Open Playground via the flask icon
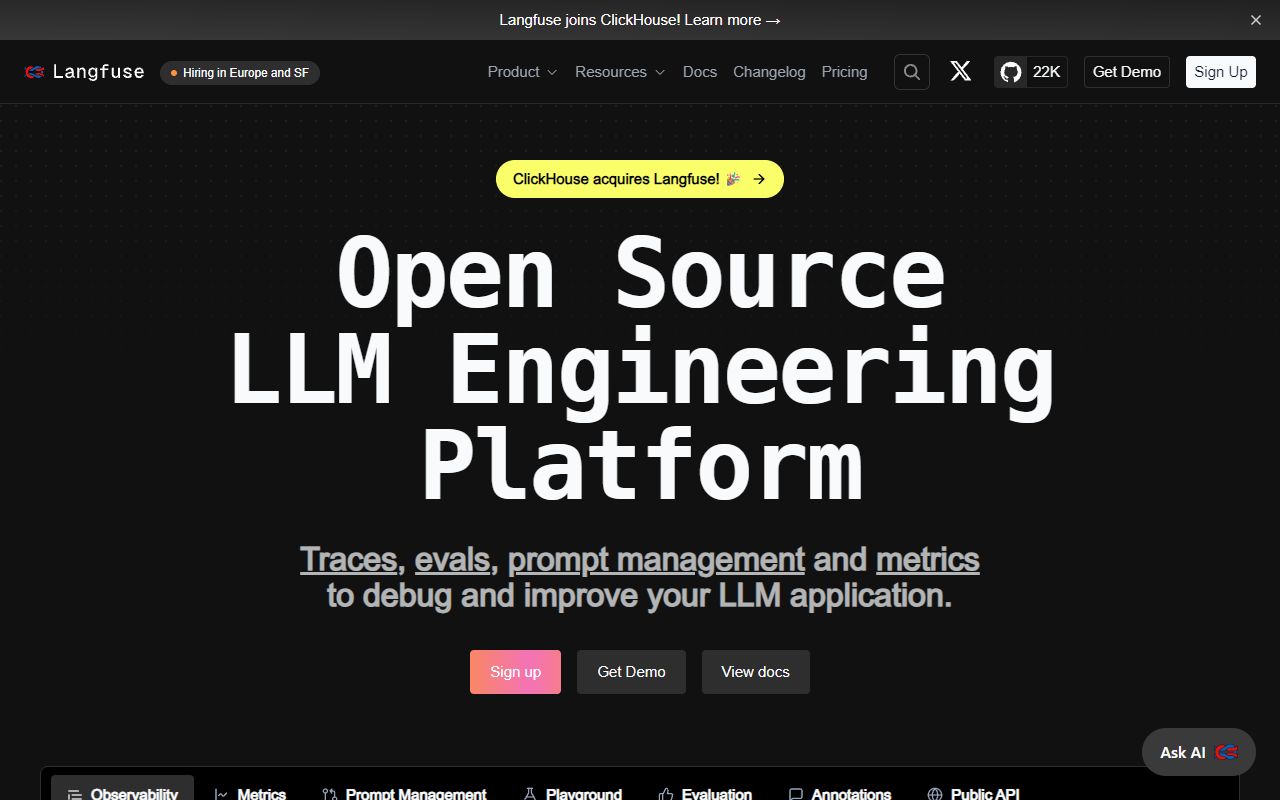1280x800 pixels. click(x=527, y=793)
